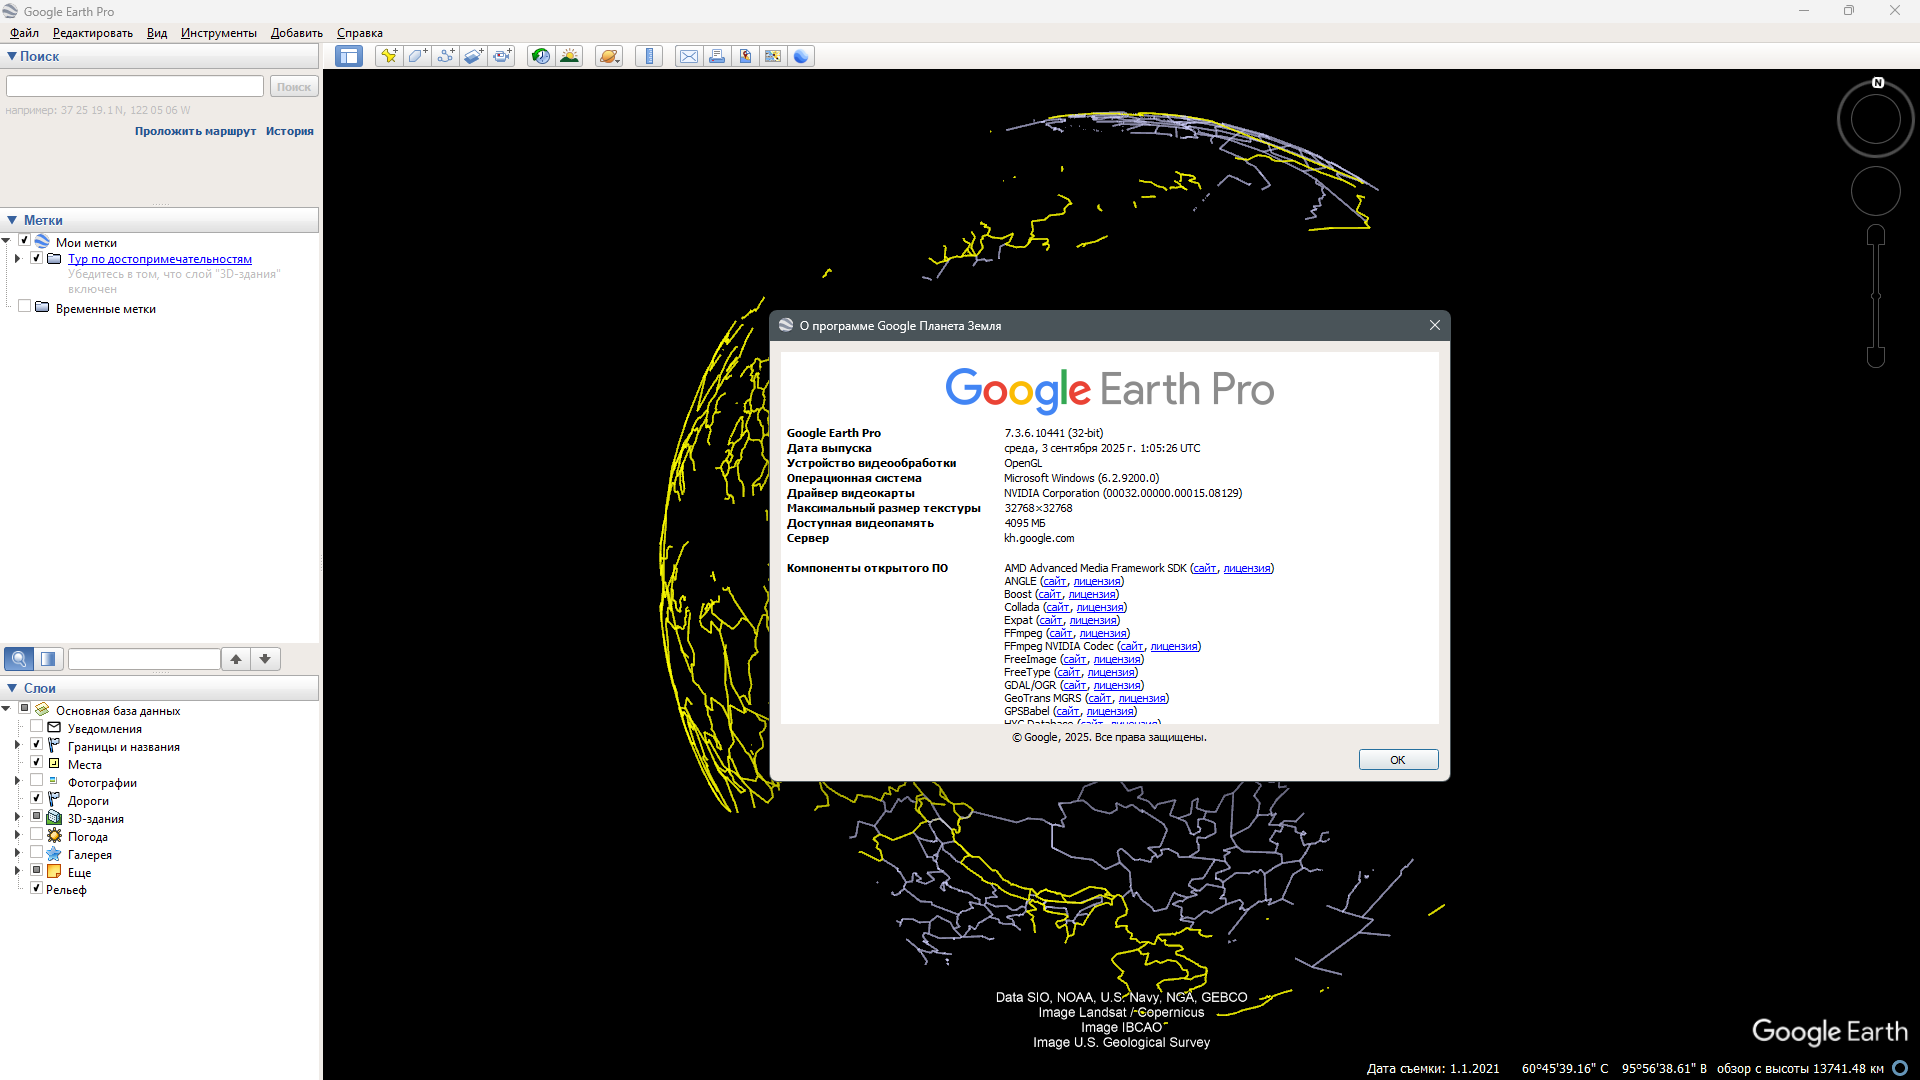Select the Add Polygon tool
The height and width of the screenshot is (1080, 1920).
[417, 56]
